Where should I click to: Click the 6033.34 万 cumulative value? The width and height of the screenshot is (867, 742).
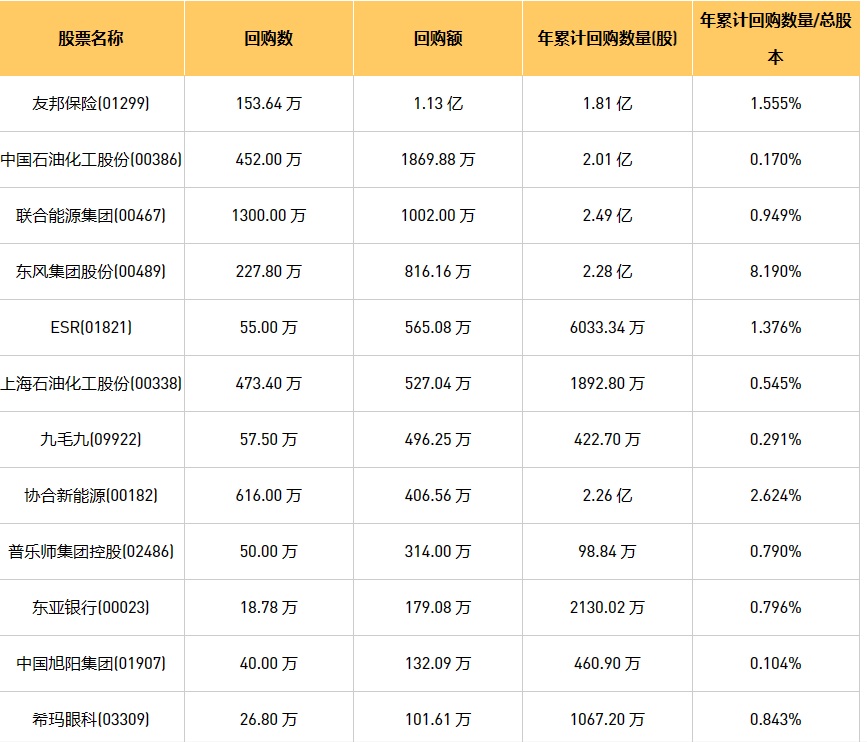coord(607,327)
